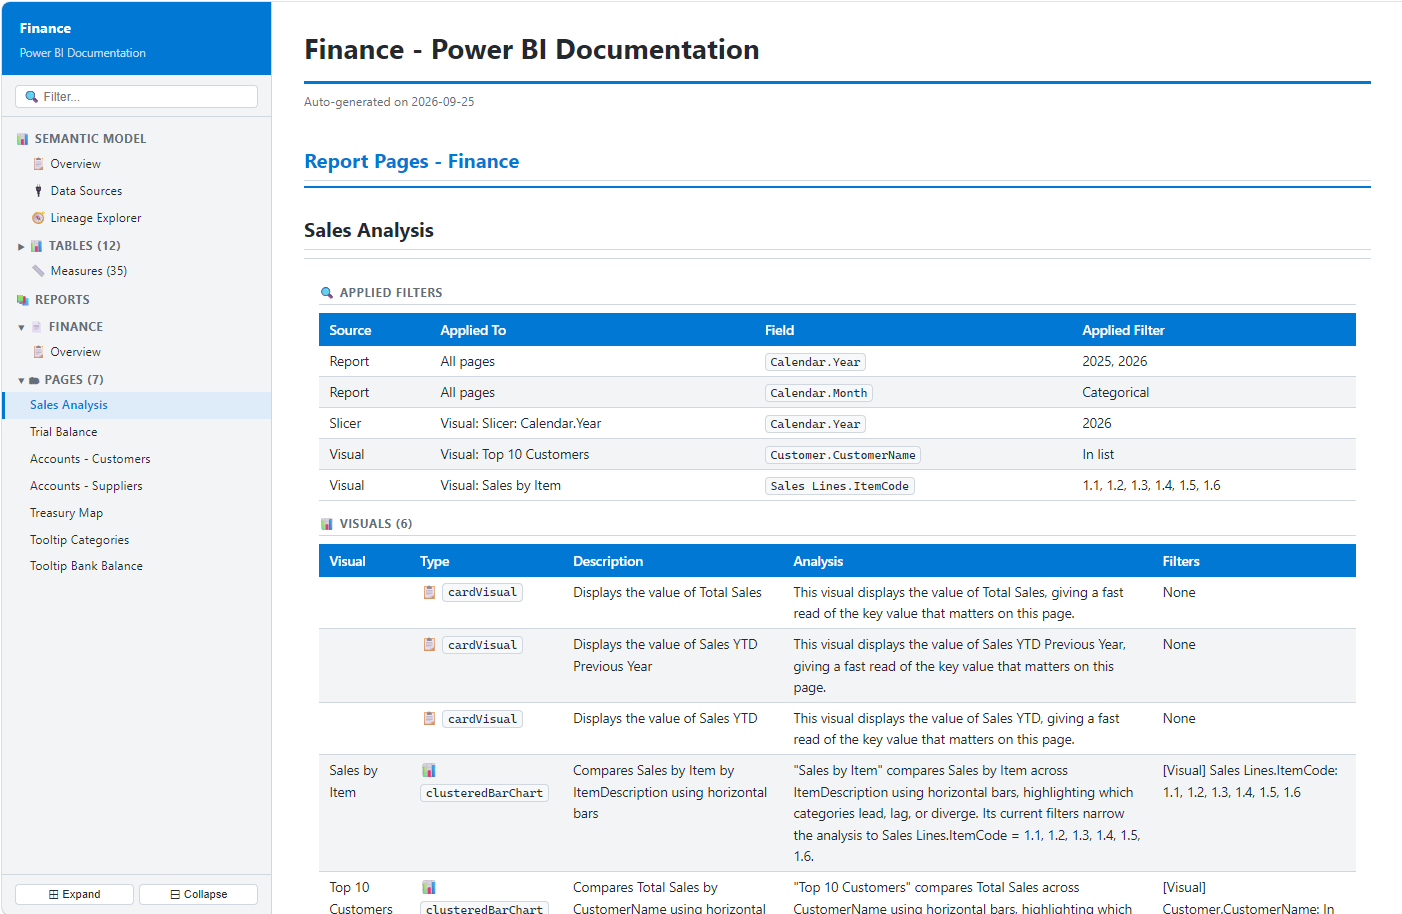The image size is (1402, 914).
Task: Click the Finance title in sidebar header
Action: coord(45,28)
